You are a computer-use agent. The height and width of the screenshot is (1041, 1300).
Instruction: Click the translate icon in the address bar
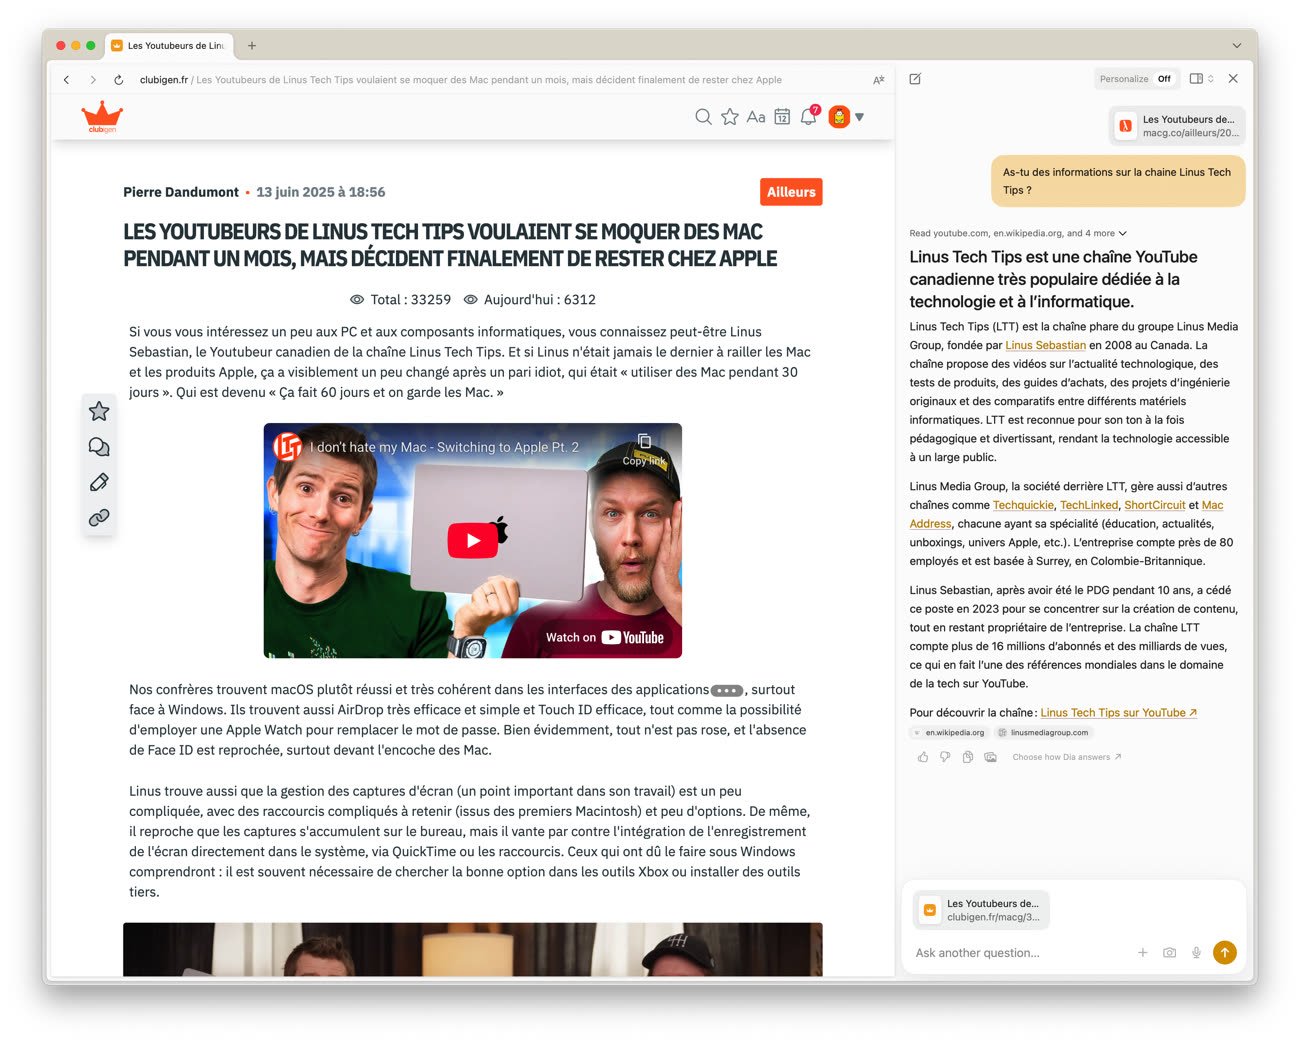[x=879, y=80]
